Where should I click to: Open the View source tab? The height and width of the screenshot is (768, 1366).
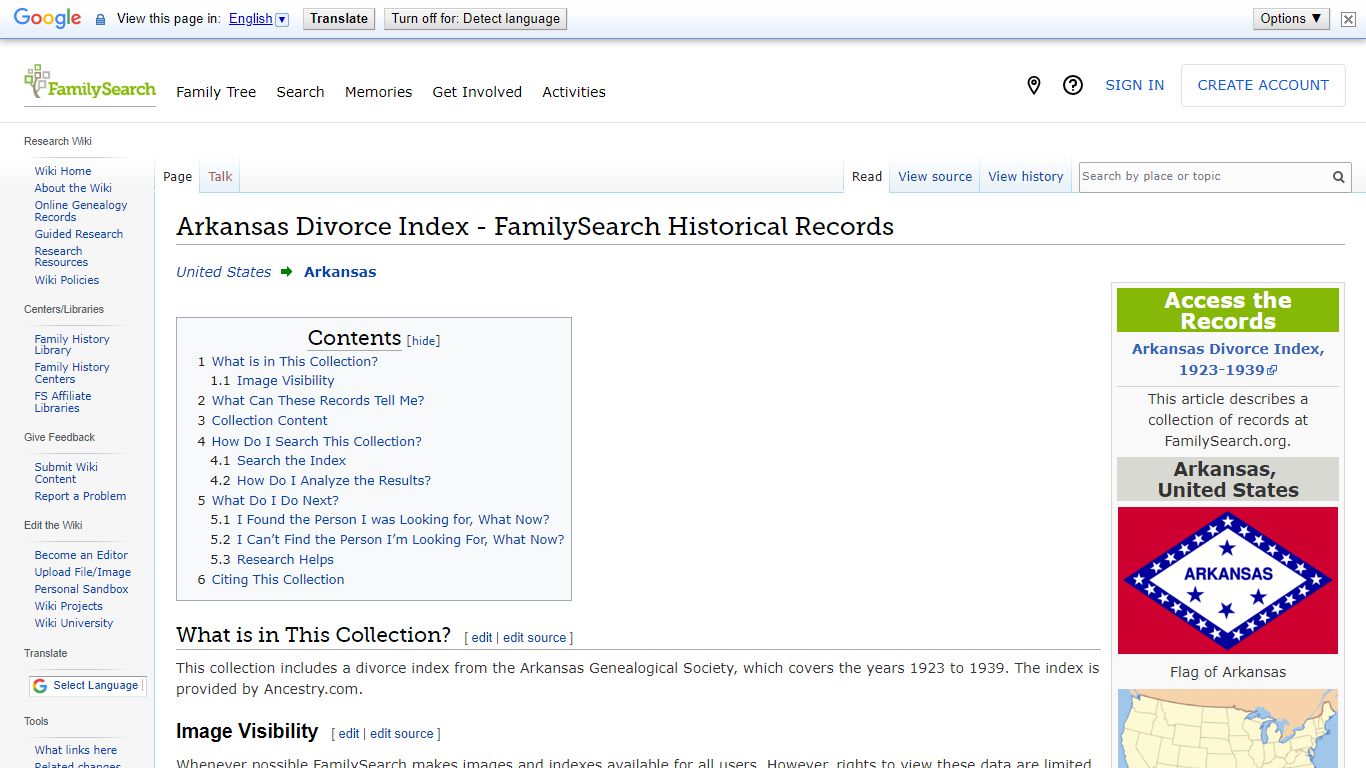pyautogui.click(x=935, y=177)
